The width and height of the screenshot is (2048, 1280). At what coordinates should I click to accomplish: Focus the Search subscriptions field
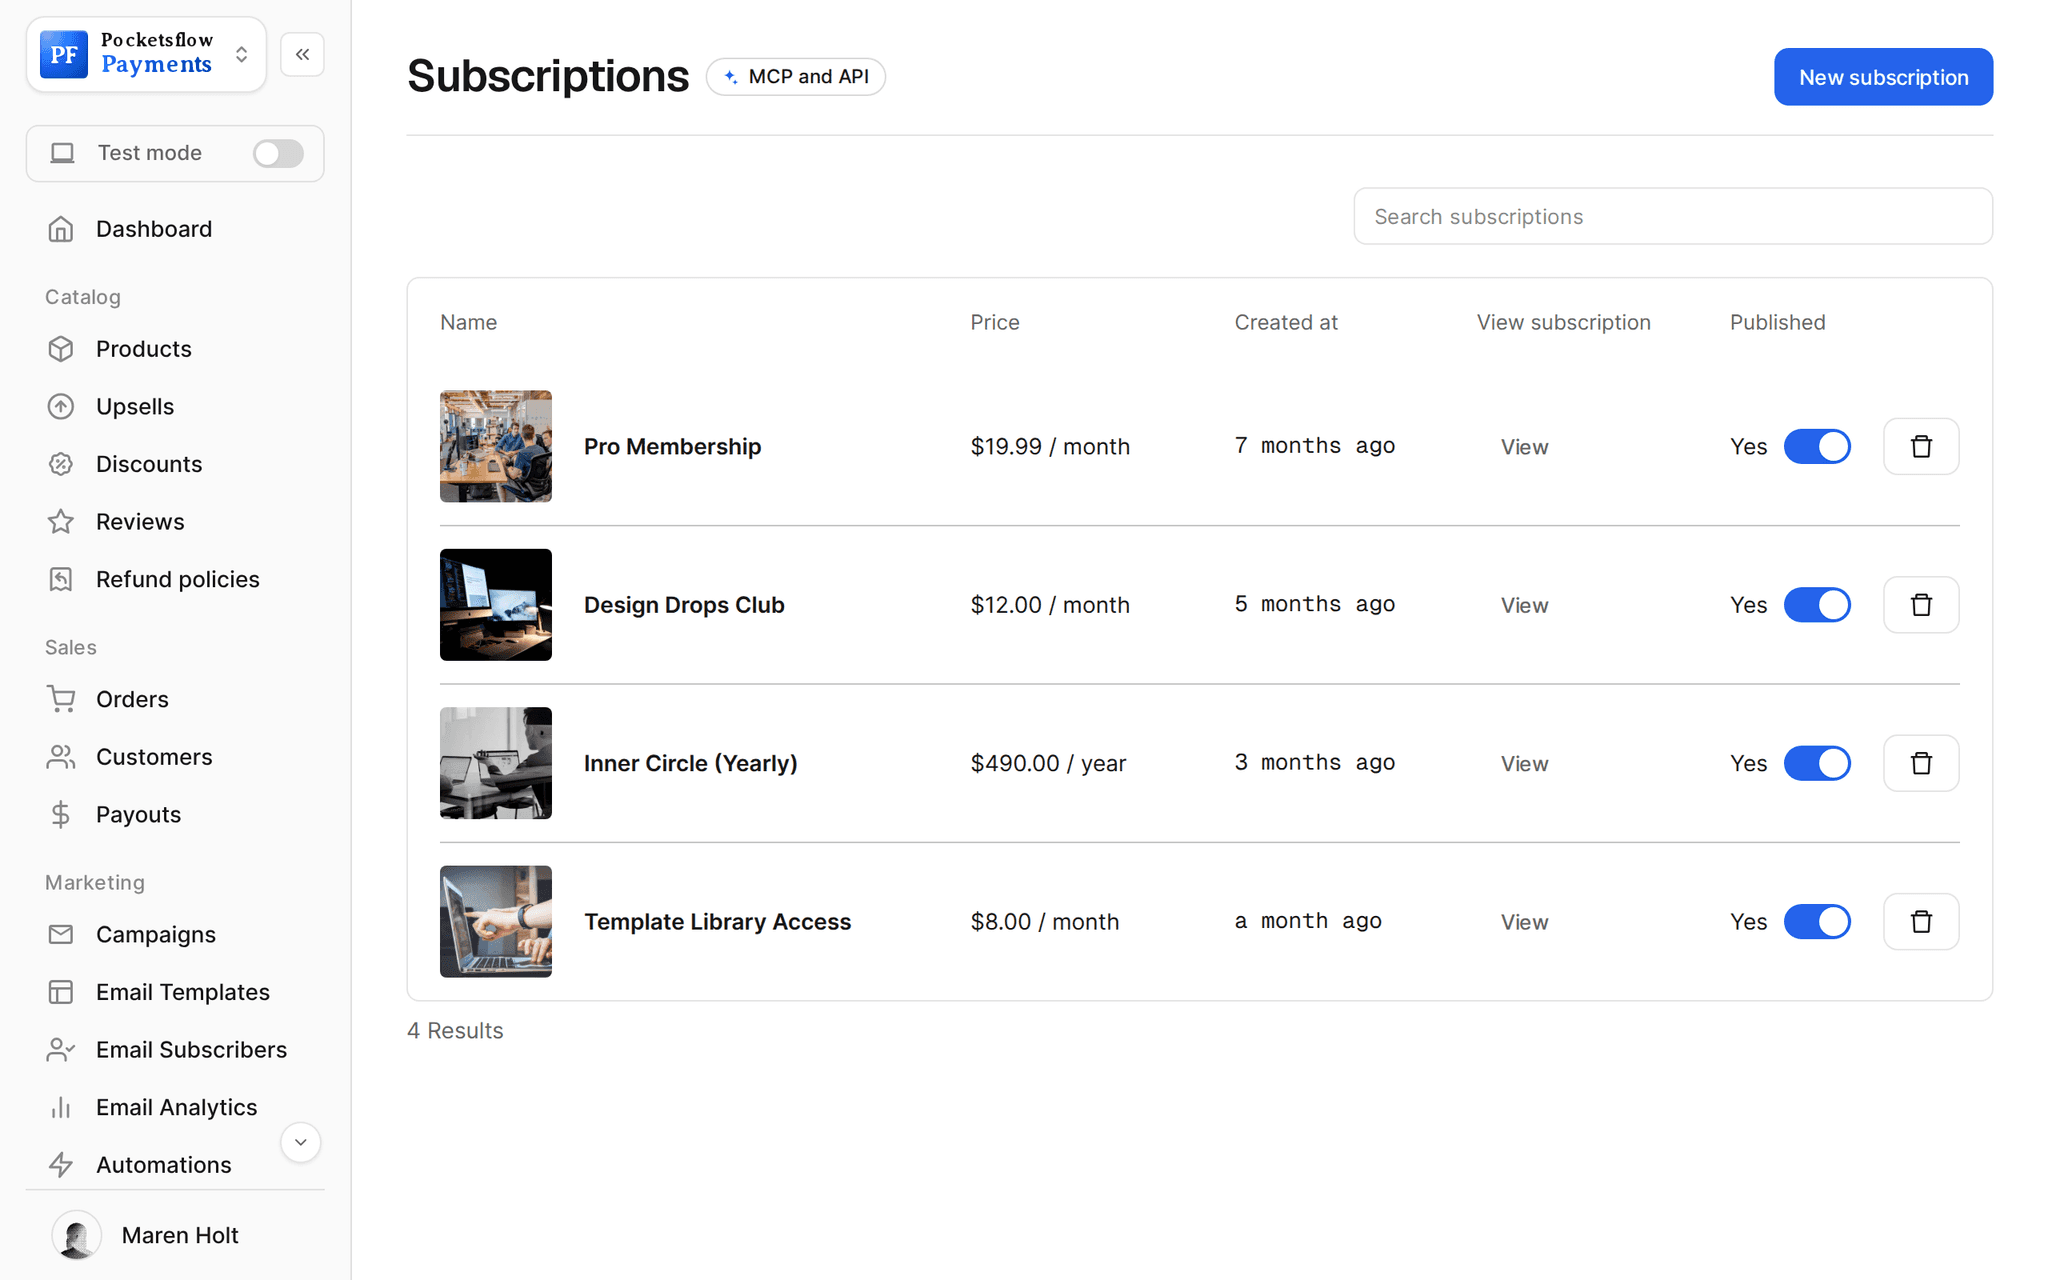[x=1673, y=216]
